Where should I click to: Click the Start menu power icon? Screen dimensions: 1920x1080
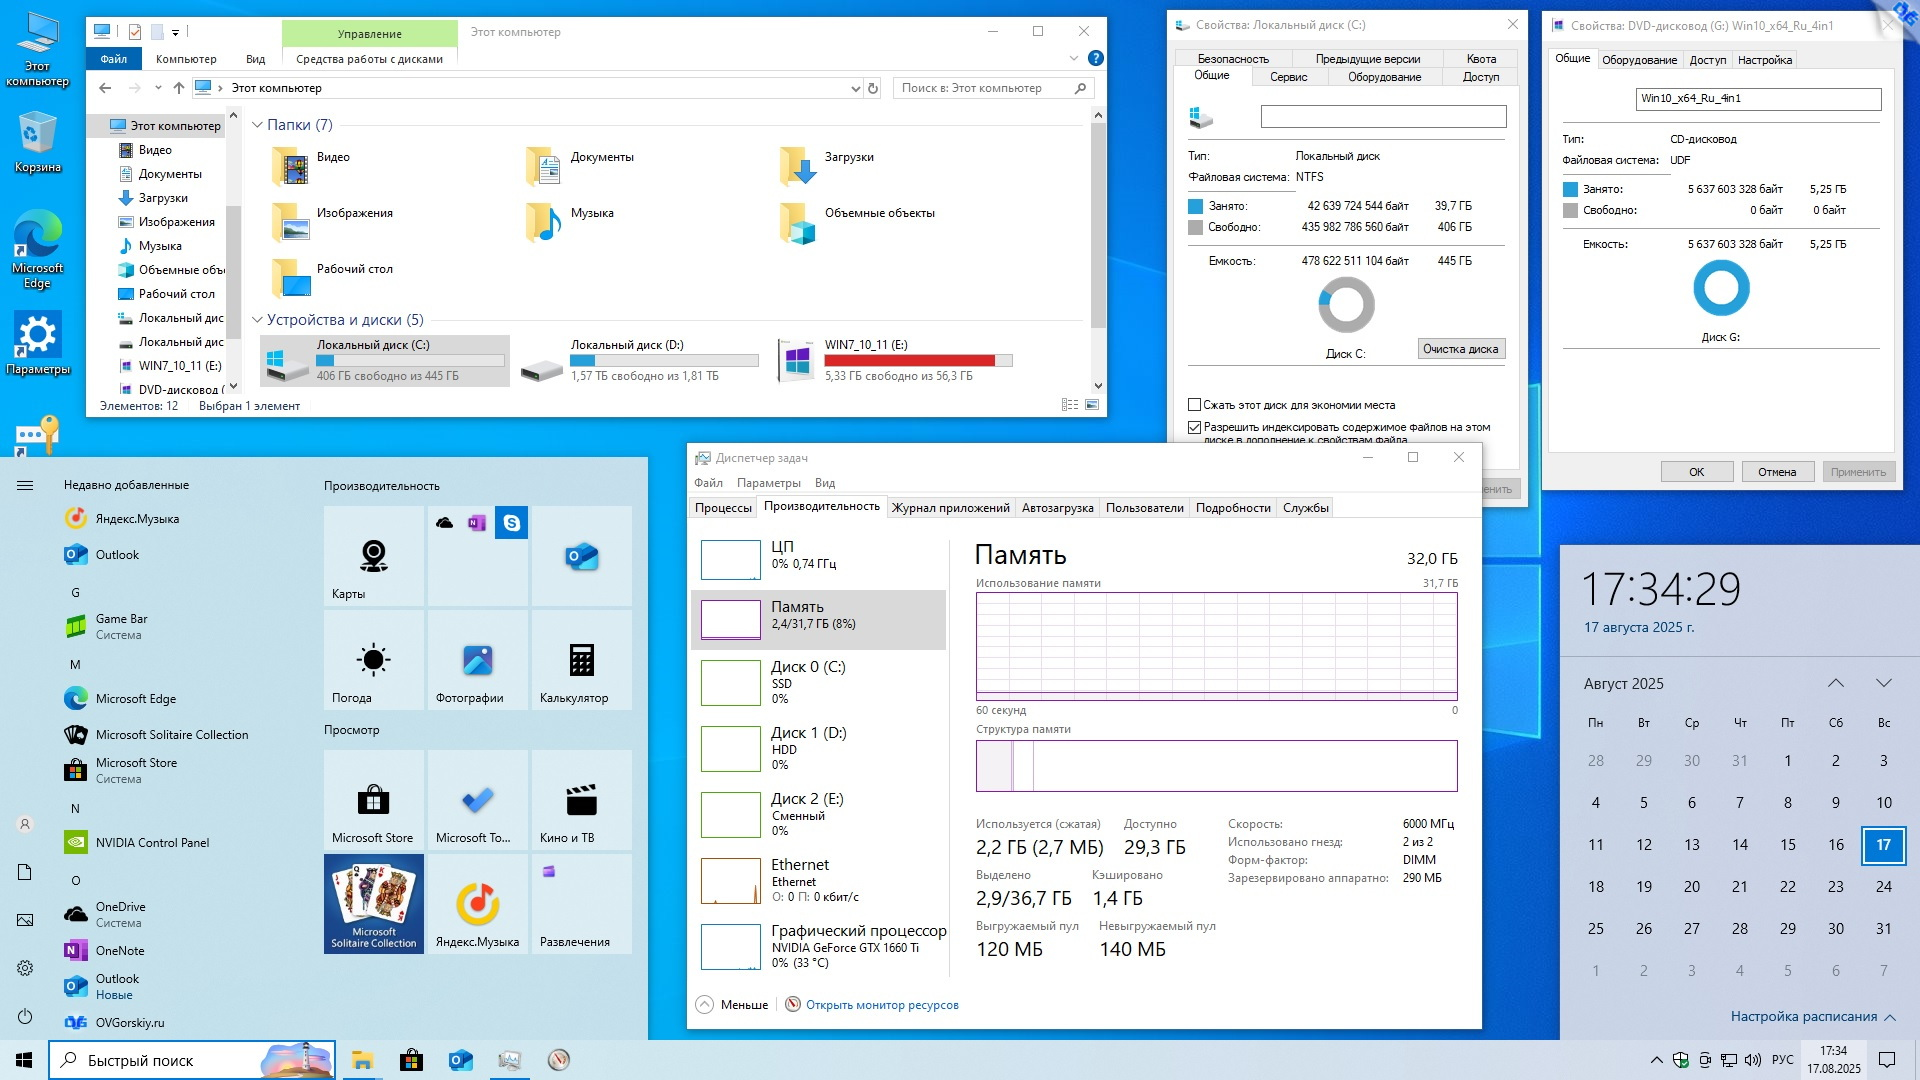click(x=25, y=1016)
